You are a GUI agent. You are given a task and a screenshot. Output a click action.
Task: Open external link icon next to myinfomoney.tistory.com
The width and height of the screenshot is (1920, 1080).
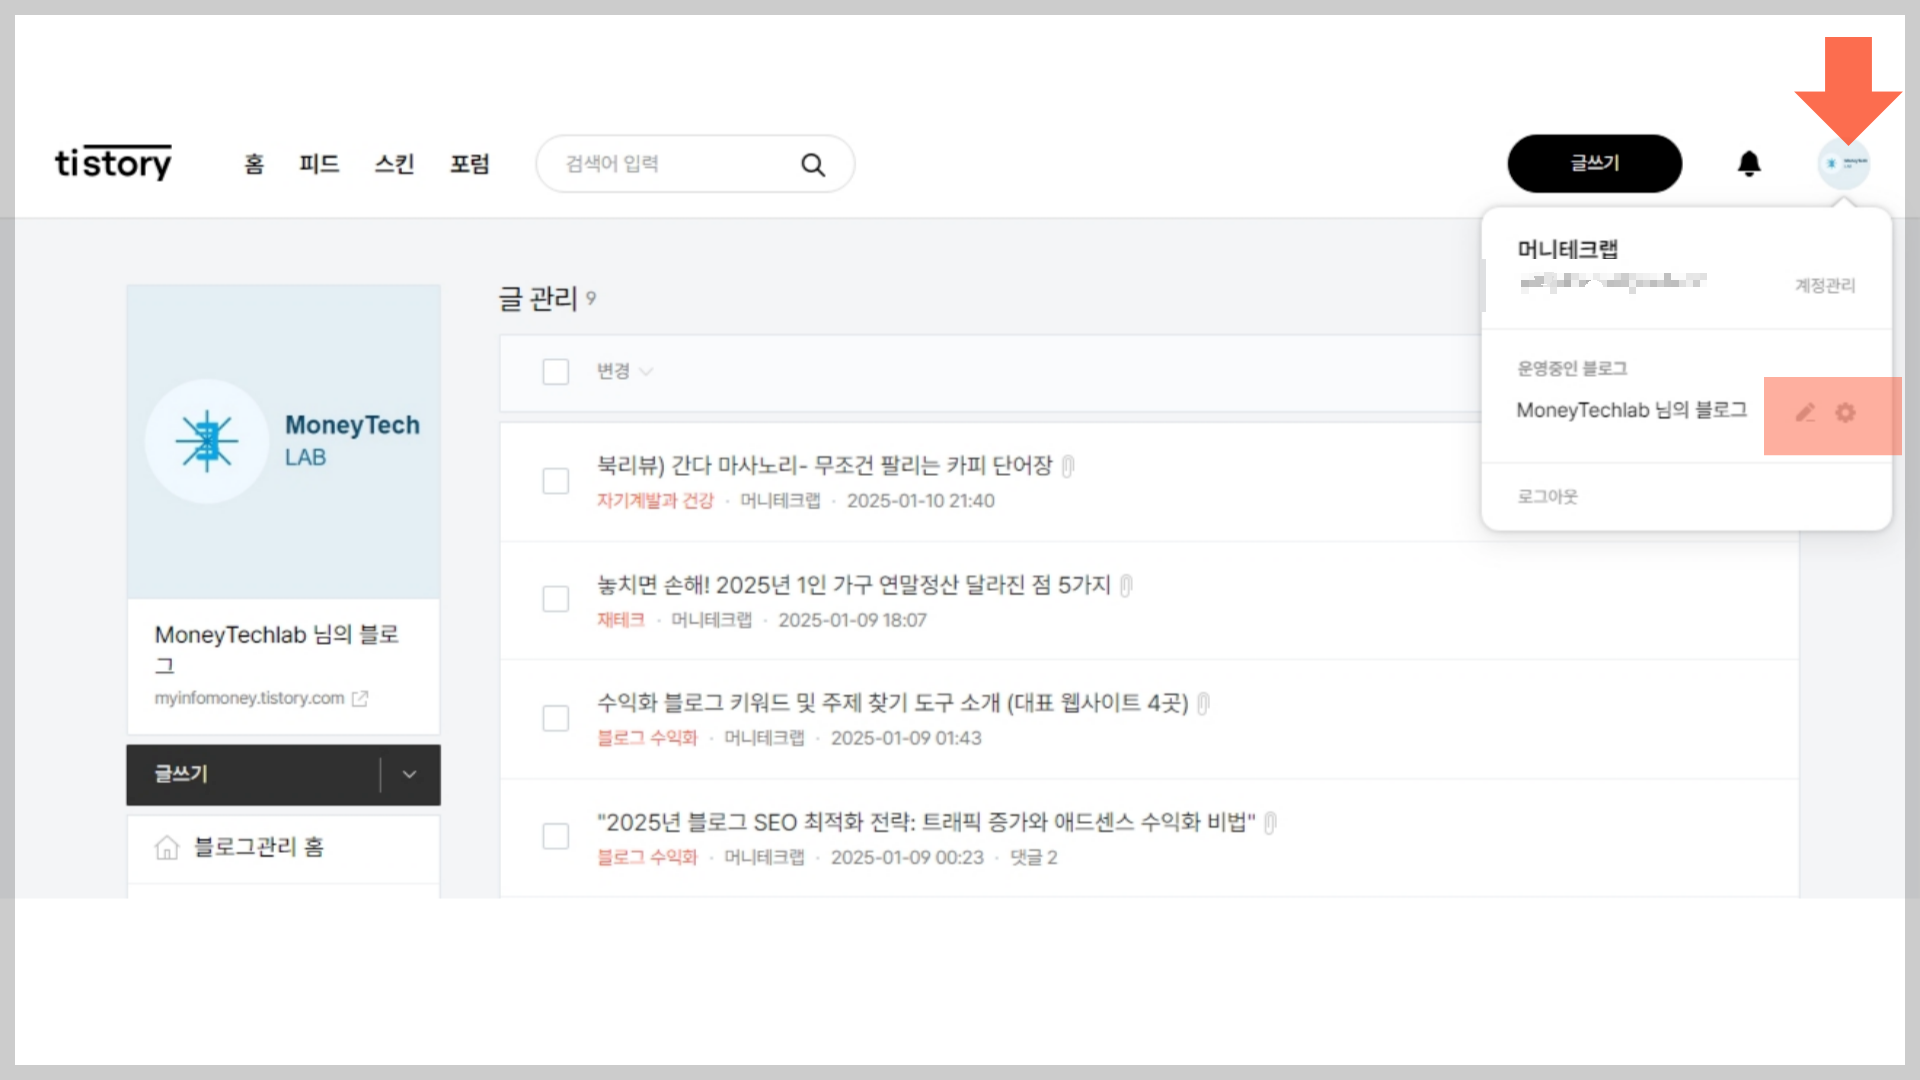click(360, 699)
